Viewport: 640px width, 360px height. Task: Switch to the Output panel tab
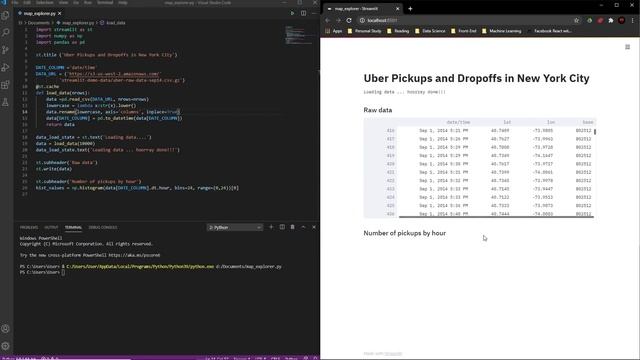click(x=51, y=227)
